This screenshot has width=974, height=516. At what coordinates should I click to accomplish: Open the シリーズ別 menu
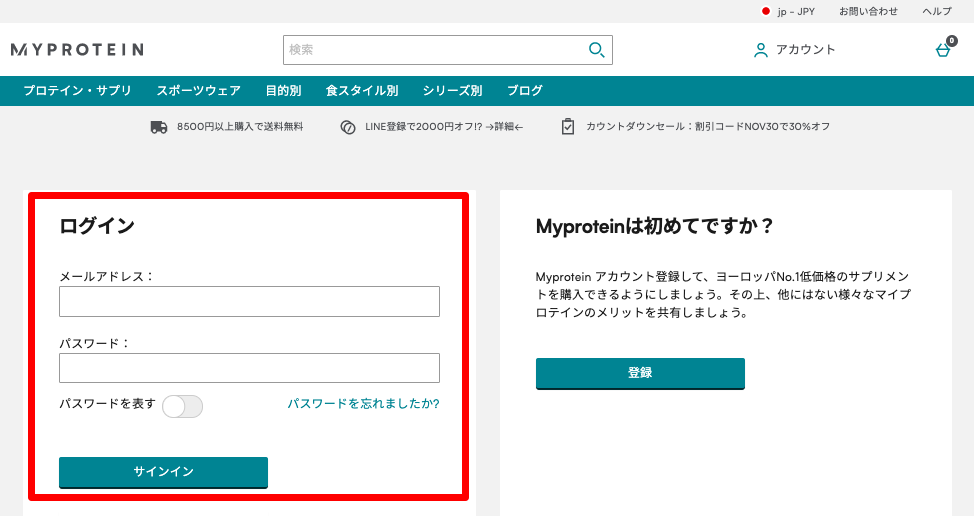[x=452, y=91]
